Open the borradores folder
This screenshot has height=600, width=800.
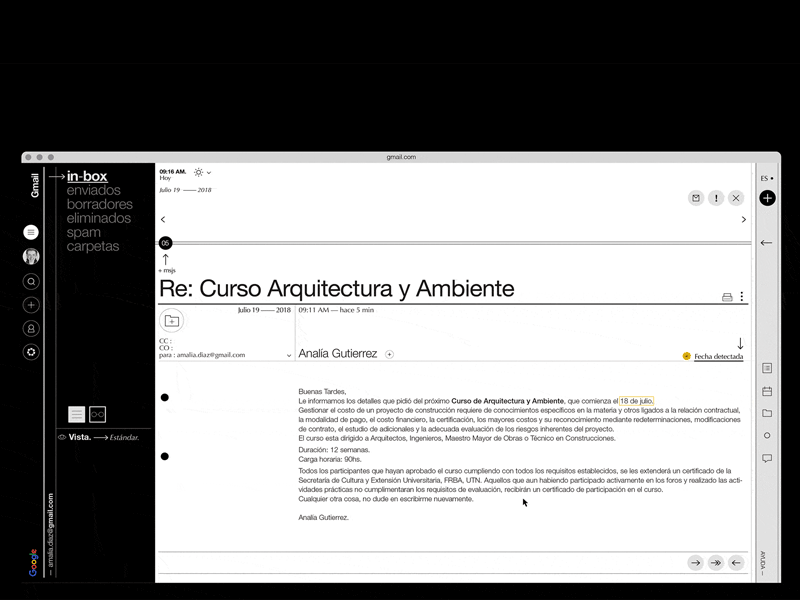(x=99, y=204)
